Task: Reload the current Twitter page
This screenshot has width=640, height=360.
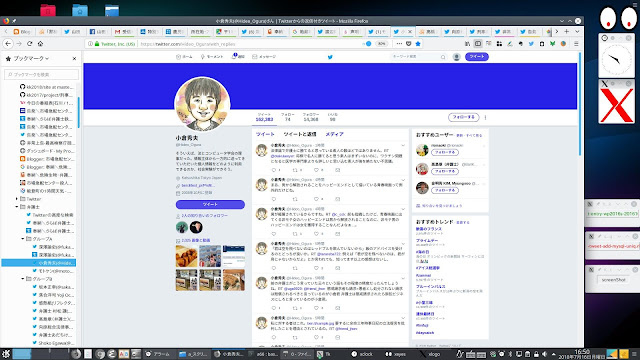Action: (29, 44)
